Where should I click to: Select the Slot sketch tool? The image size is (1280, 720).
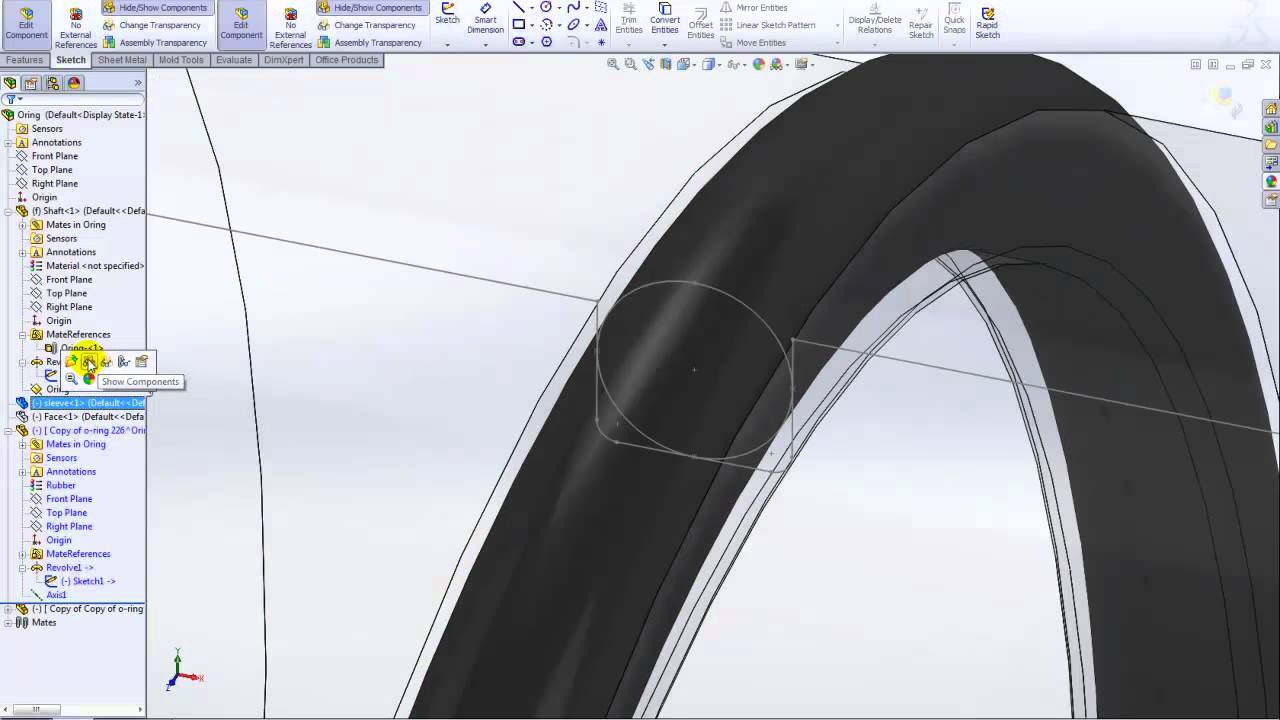pos(518,42)
